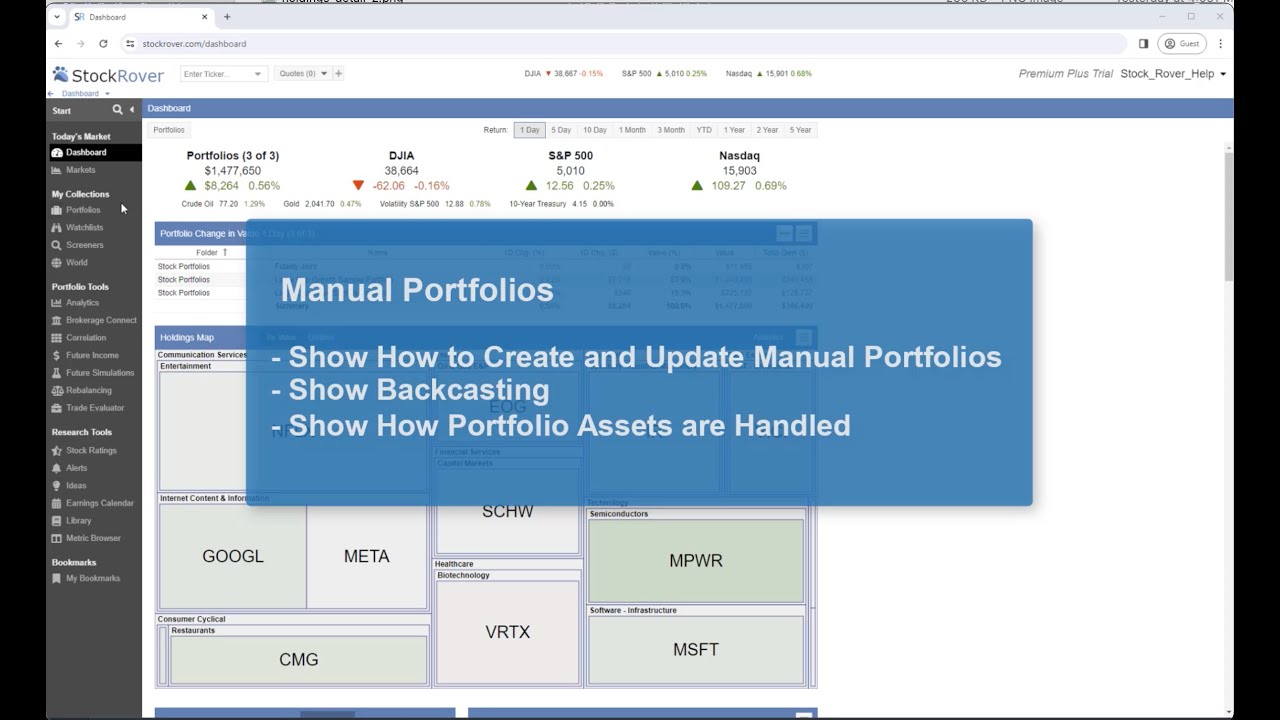Expand the Dashboard breadcrumb dropdown

point(107,94)
